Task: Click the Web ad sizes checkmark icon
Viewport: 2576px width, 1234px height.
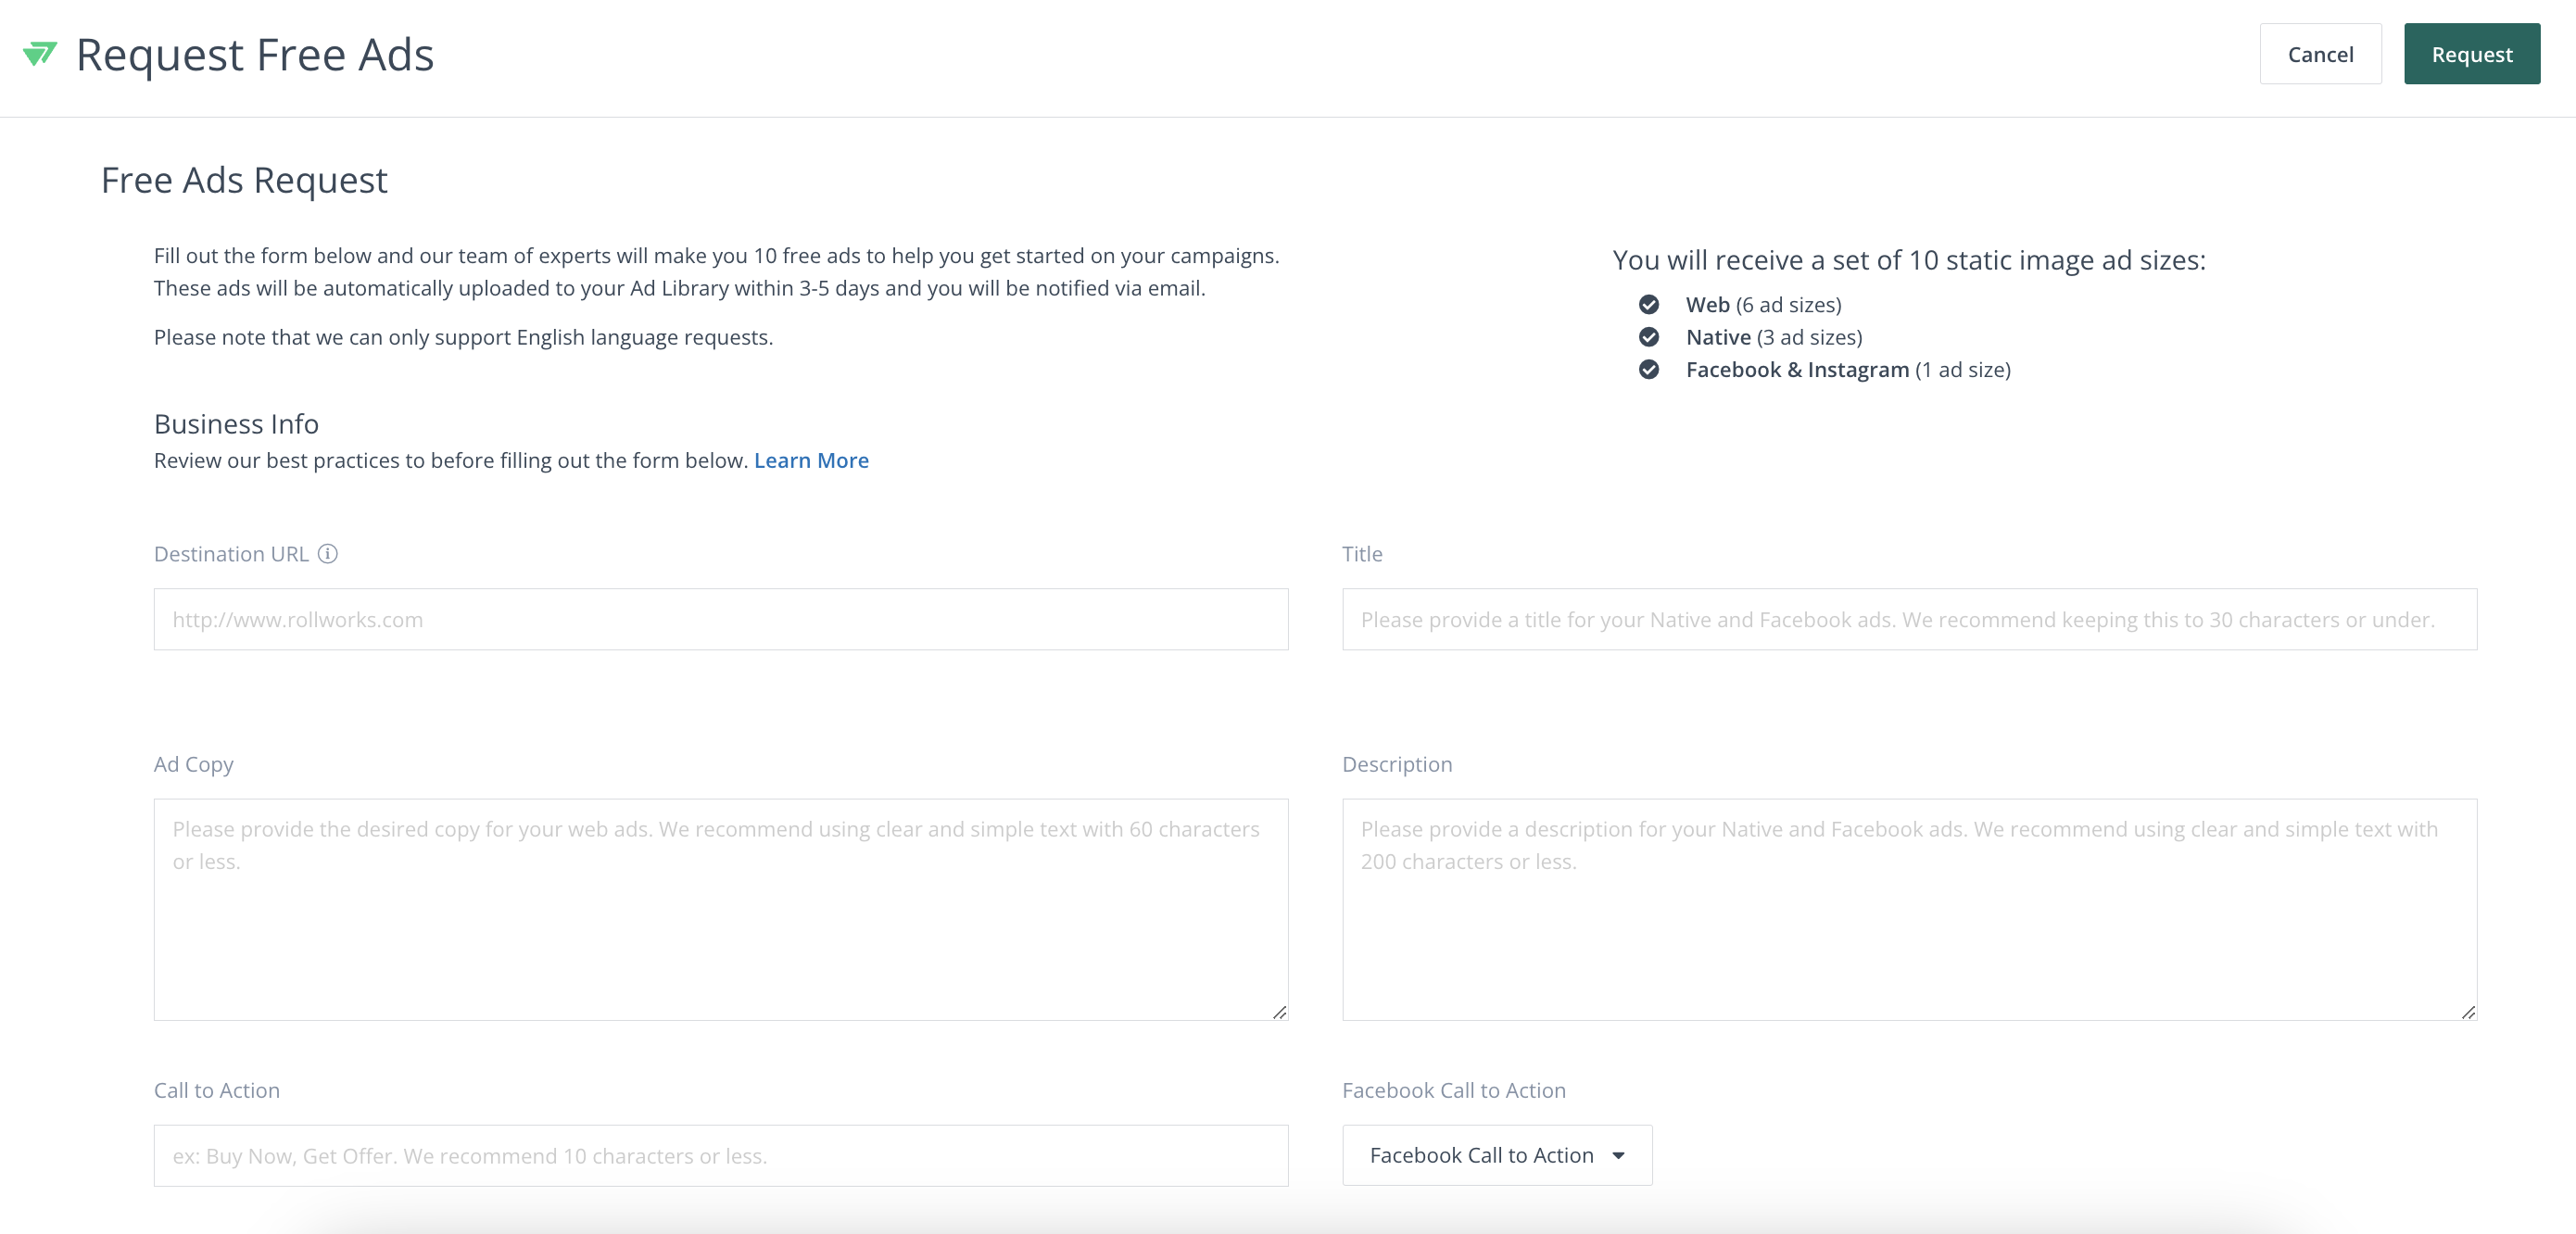Action: (x=1649, y=304)
